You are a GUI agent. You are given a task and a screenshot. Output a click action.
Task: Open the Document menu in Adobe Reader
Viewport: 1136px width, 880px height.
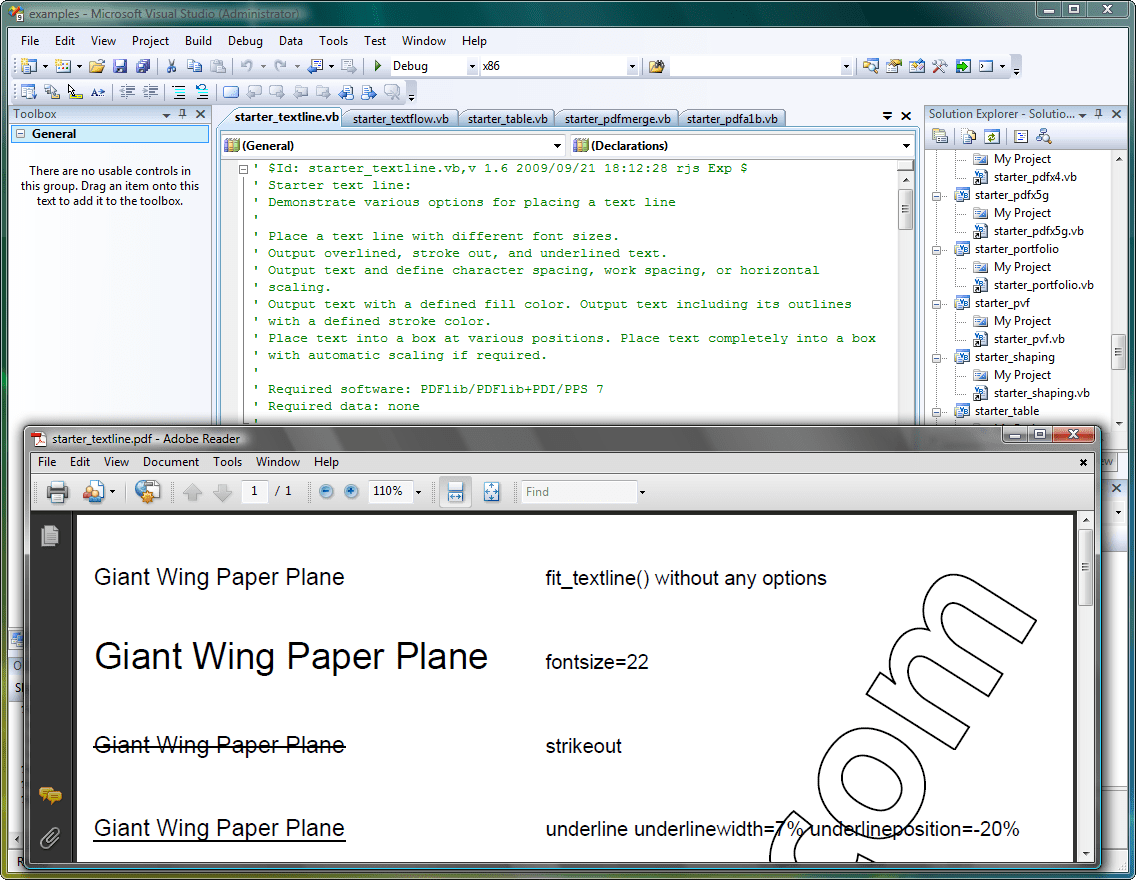click(171, 462)
